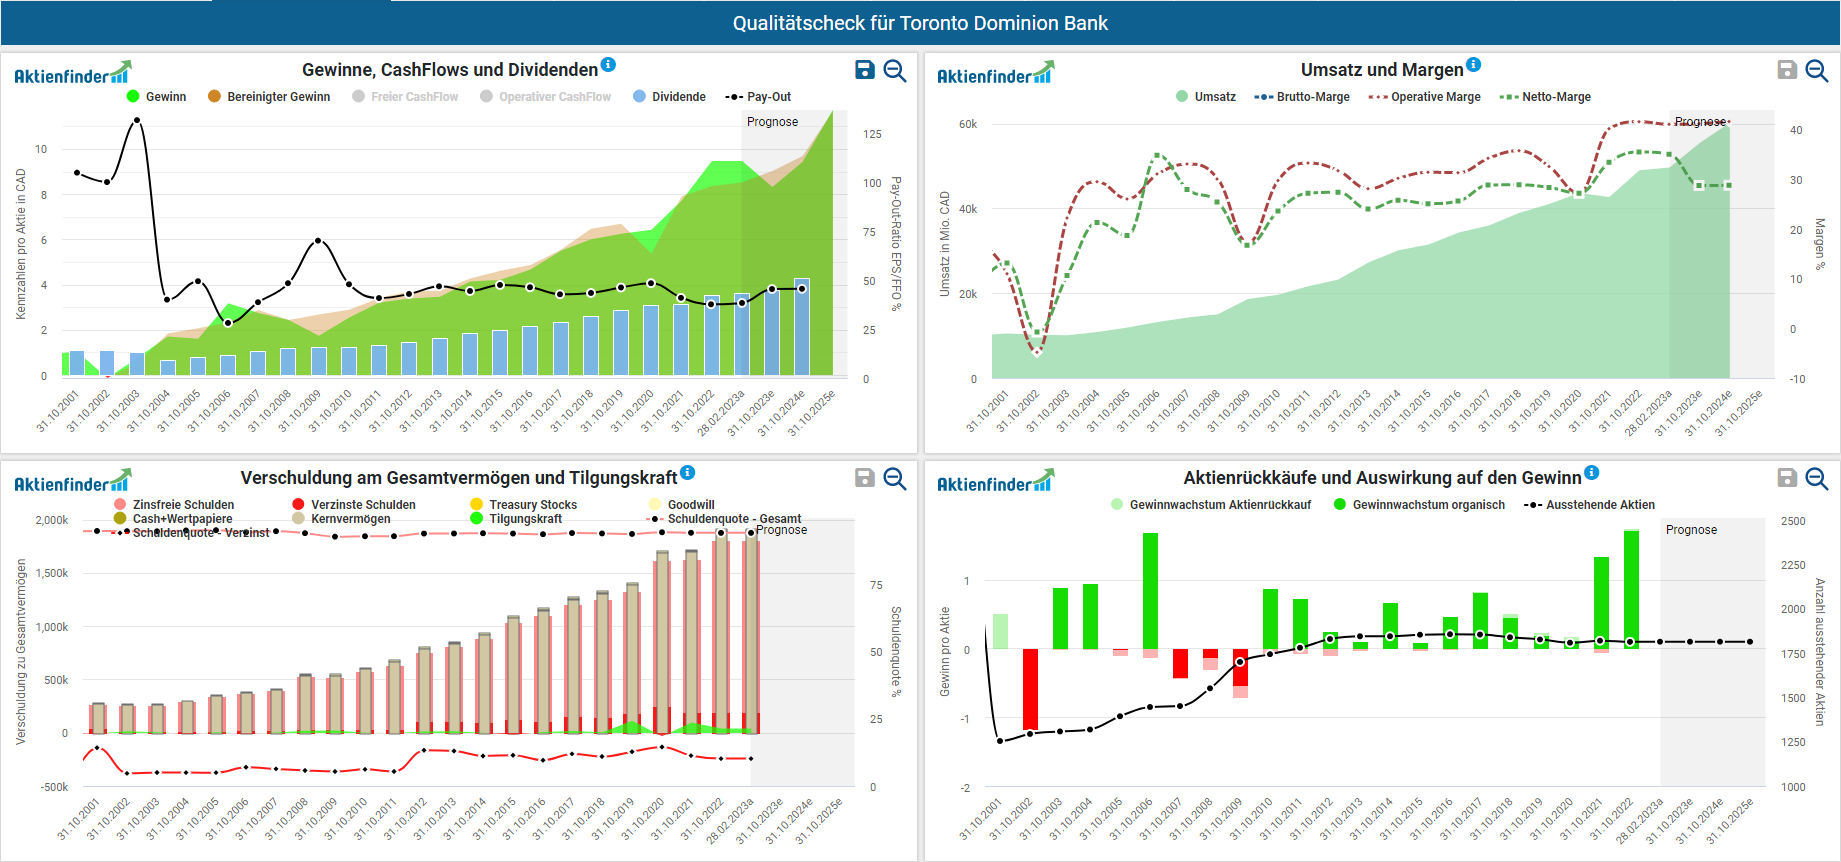The width and height of the screenshot is (1841, 862).
Task: Zoom out the Verschuldung chart with magnifier
Action: (x=895, y=478)
